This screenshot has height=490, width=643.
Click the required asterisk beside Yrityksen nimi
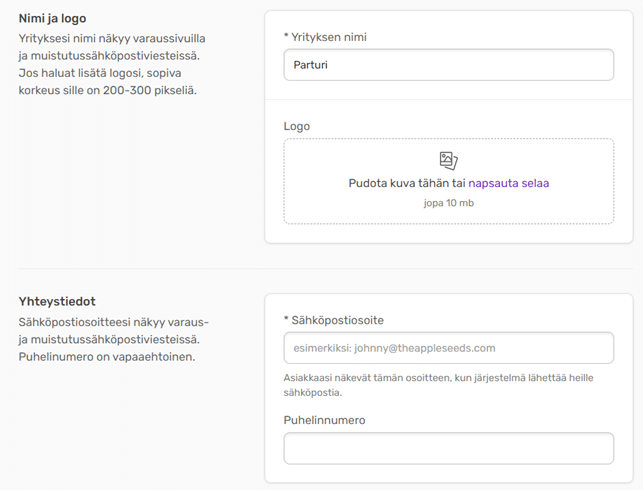pyautogui.click(x=287, y=37)
